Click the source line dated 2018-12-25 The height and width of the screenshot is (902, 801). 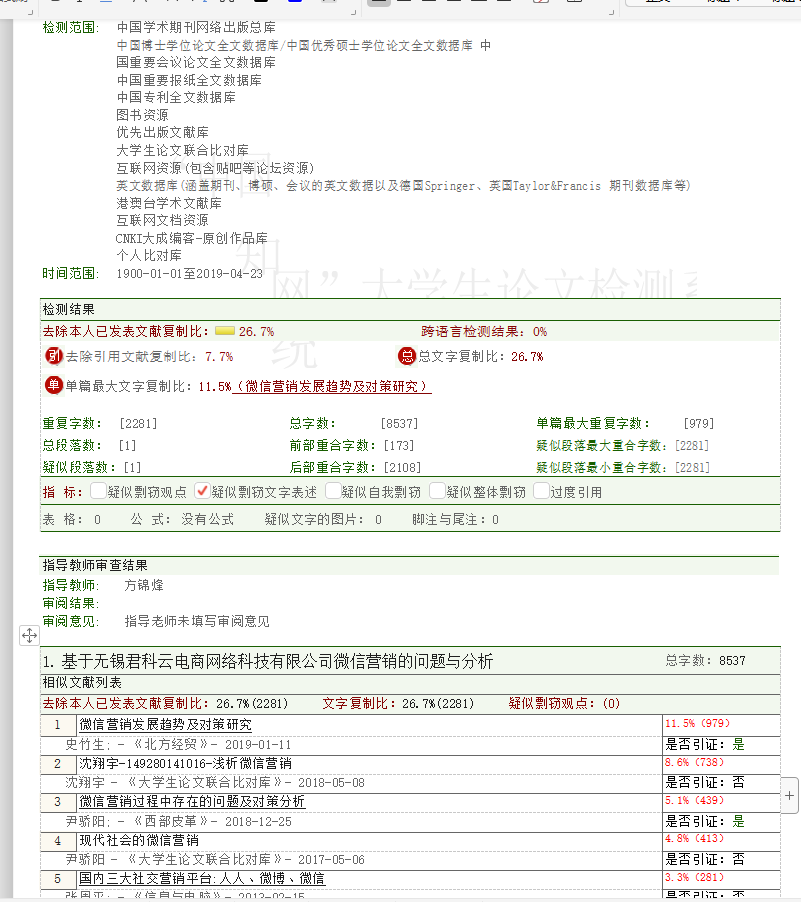click(x=178, y=821)
